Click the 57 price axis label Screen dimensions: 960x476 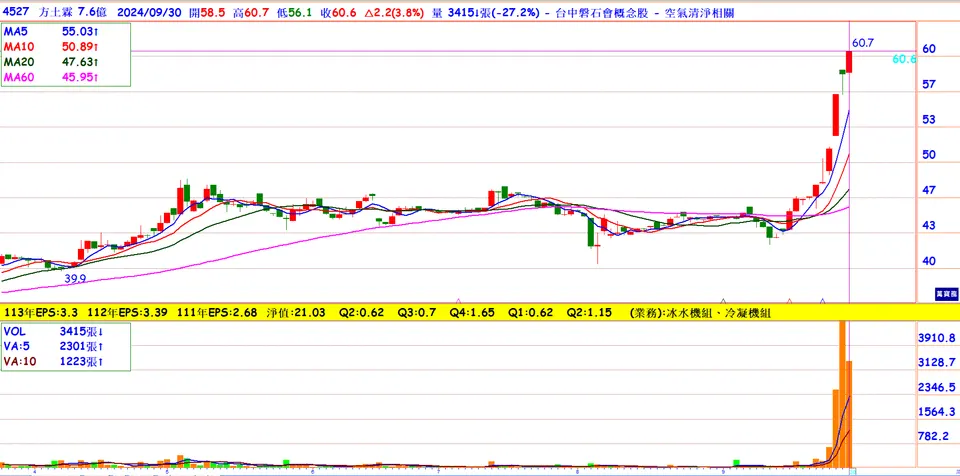(x=929, y=84)
